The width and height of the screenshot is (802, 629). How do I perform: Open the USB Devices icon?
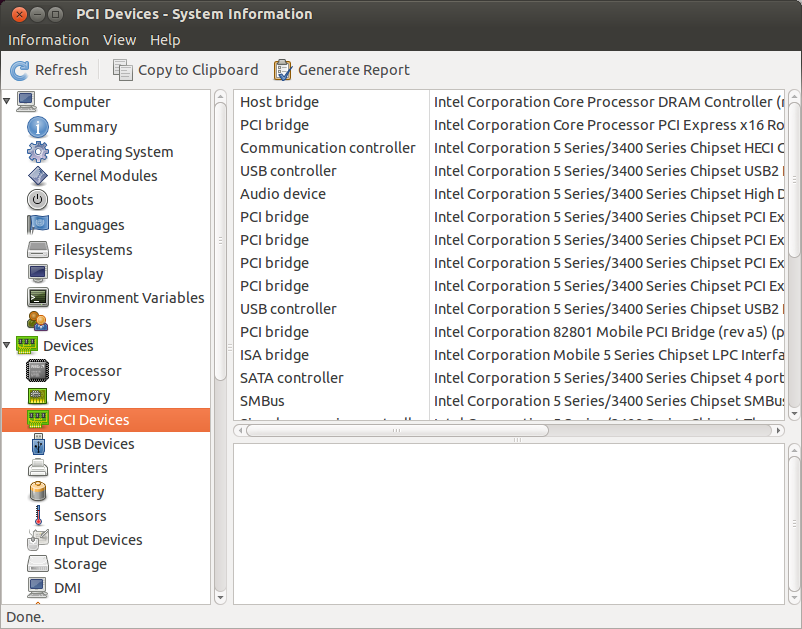(38, 444)
